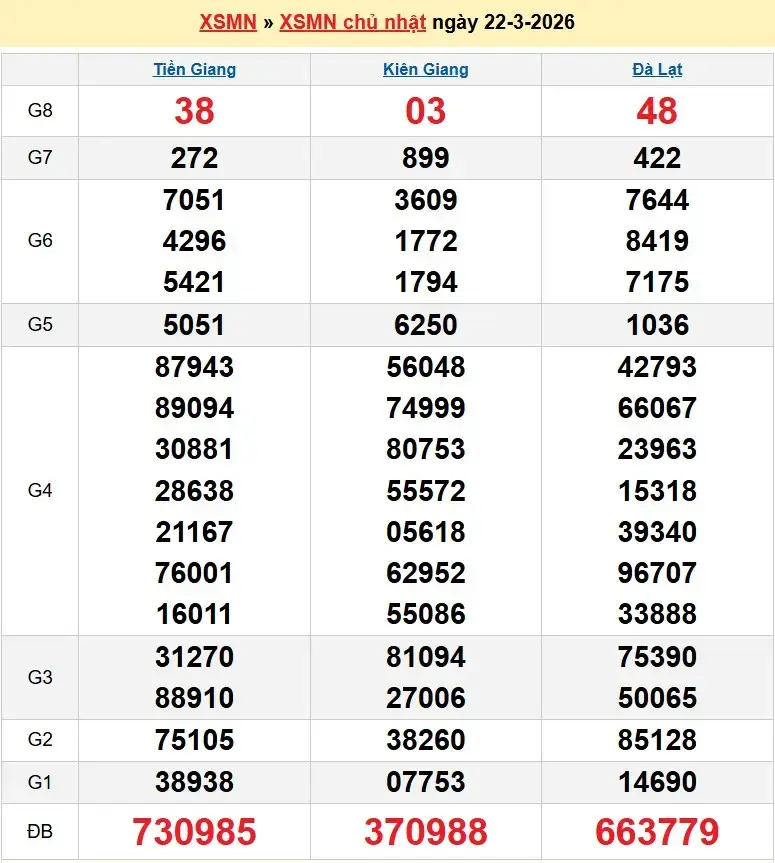
Task: Click the ĐB row label
Action: point(40,831)
